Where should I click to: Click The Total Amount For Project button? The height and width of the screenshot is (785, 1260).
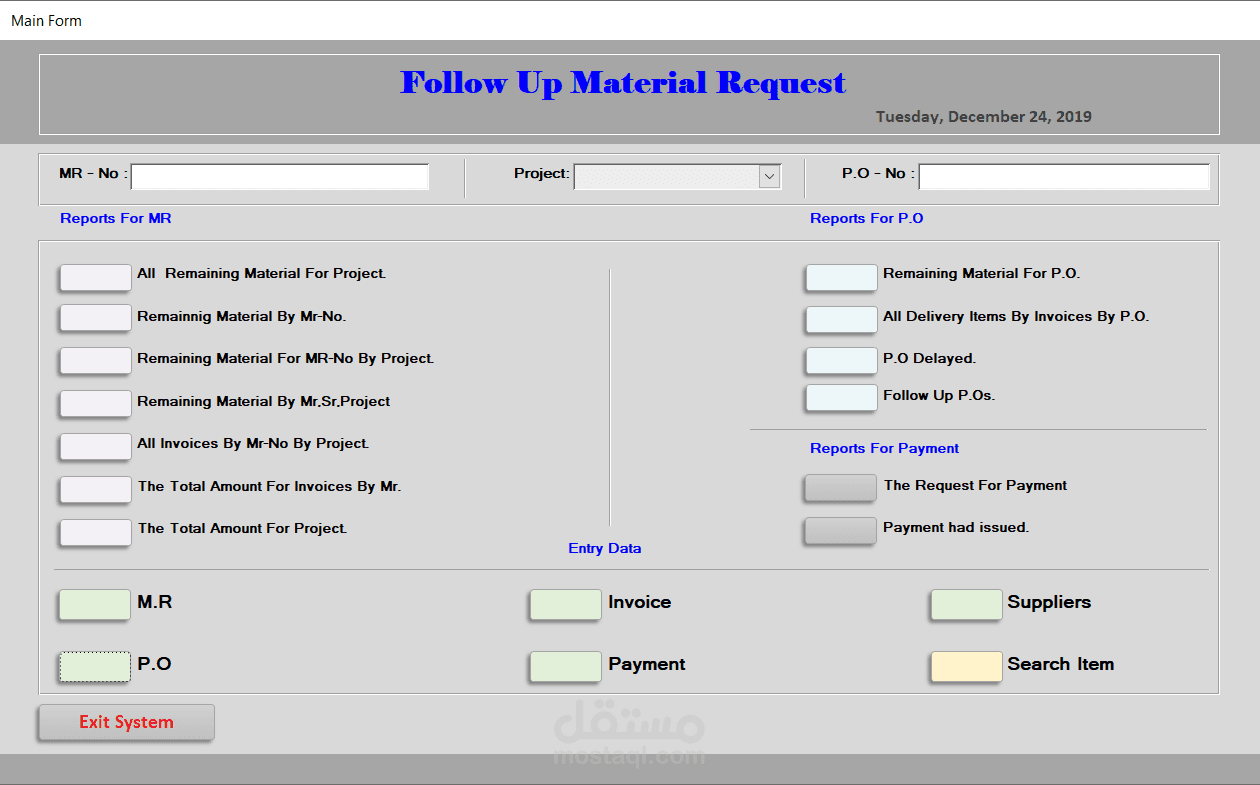(x=95, y=532)
